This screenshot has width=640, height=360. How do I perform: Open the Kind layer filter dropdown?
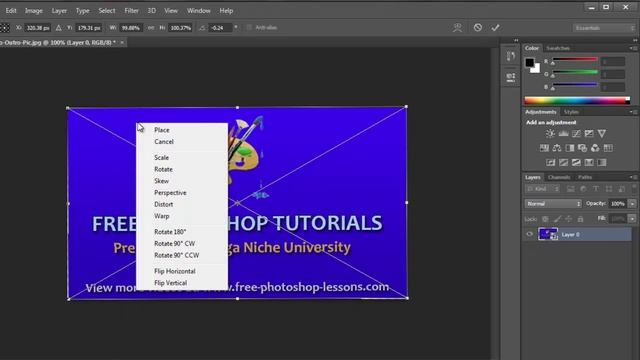tap(543, 189)
